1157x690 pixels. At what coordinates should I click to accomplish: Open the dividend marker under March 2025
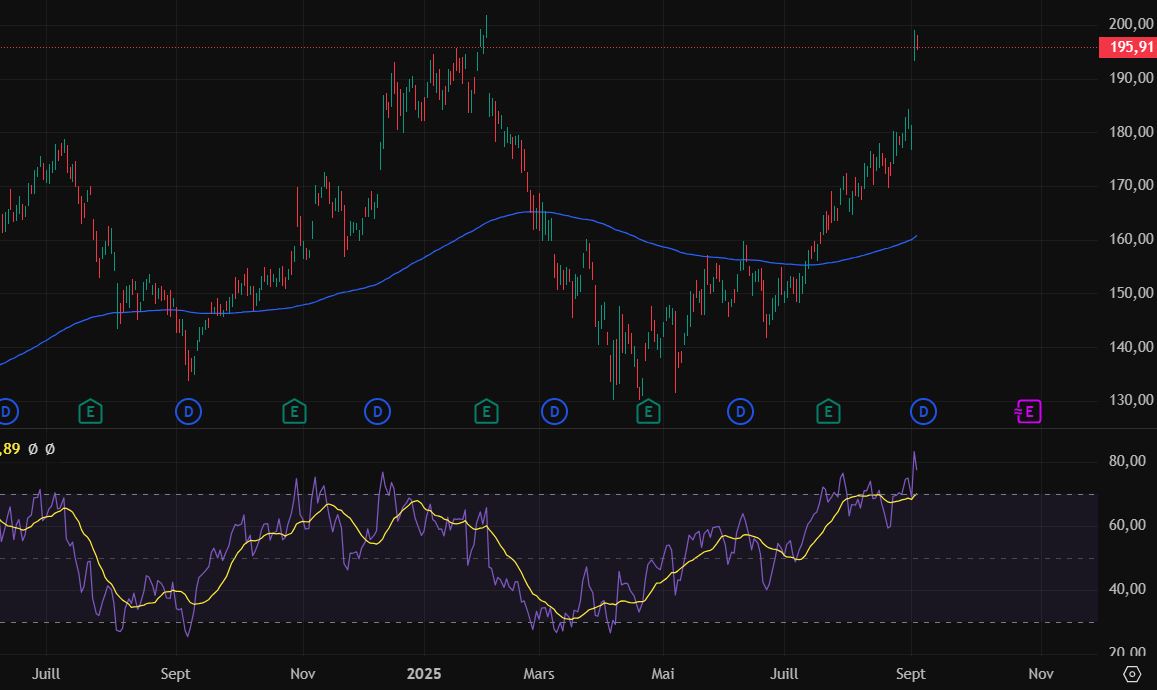(x=554, y=410)
